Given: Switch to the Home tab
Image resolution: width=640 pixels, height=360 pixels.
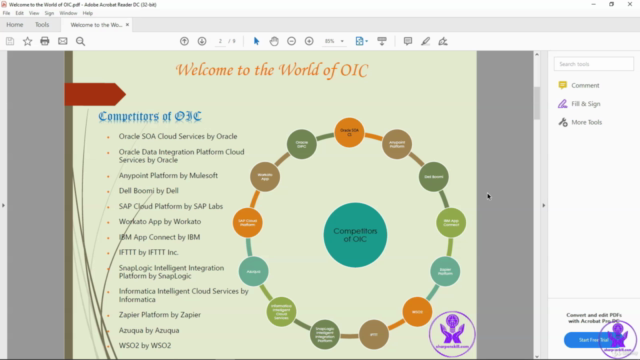Looking at the screenshot, I should (x=15, y=24).
